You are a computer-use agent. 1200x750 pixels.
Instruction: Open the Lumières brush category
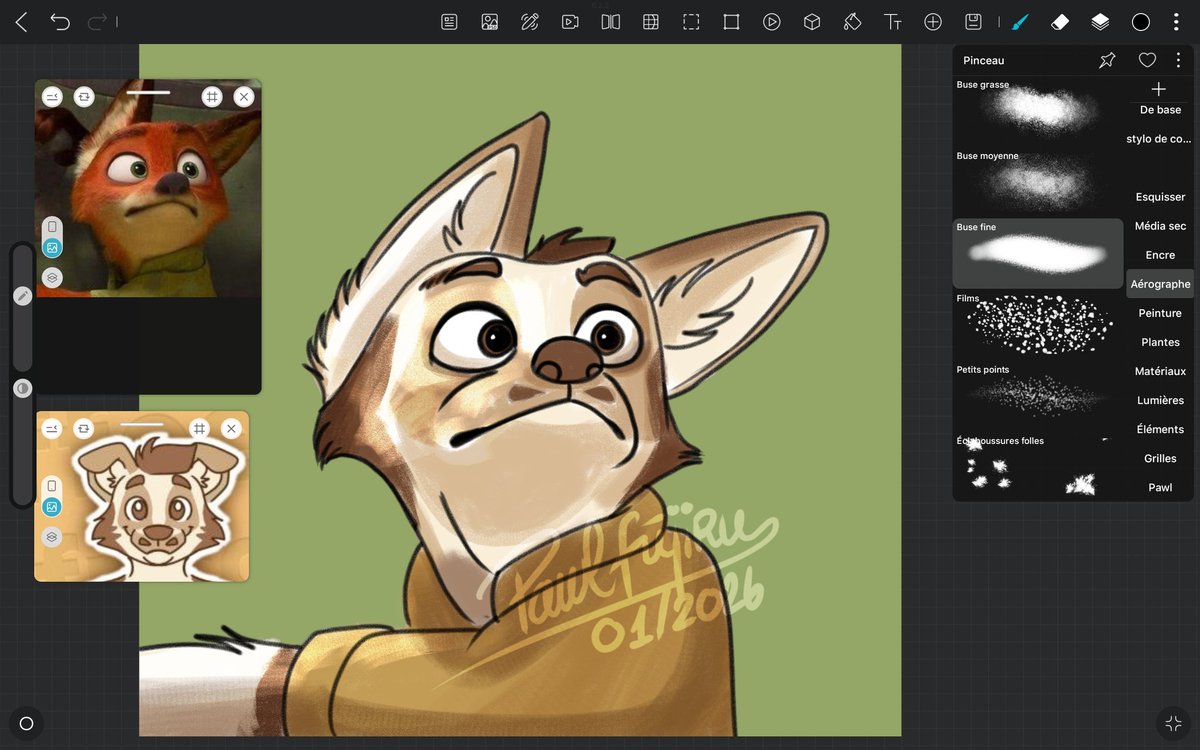click(x=1160, y=400)
